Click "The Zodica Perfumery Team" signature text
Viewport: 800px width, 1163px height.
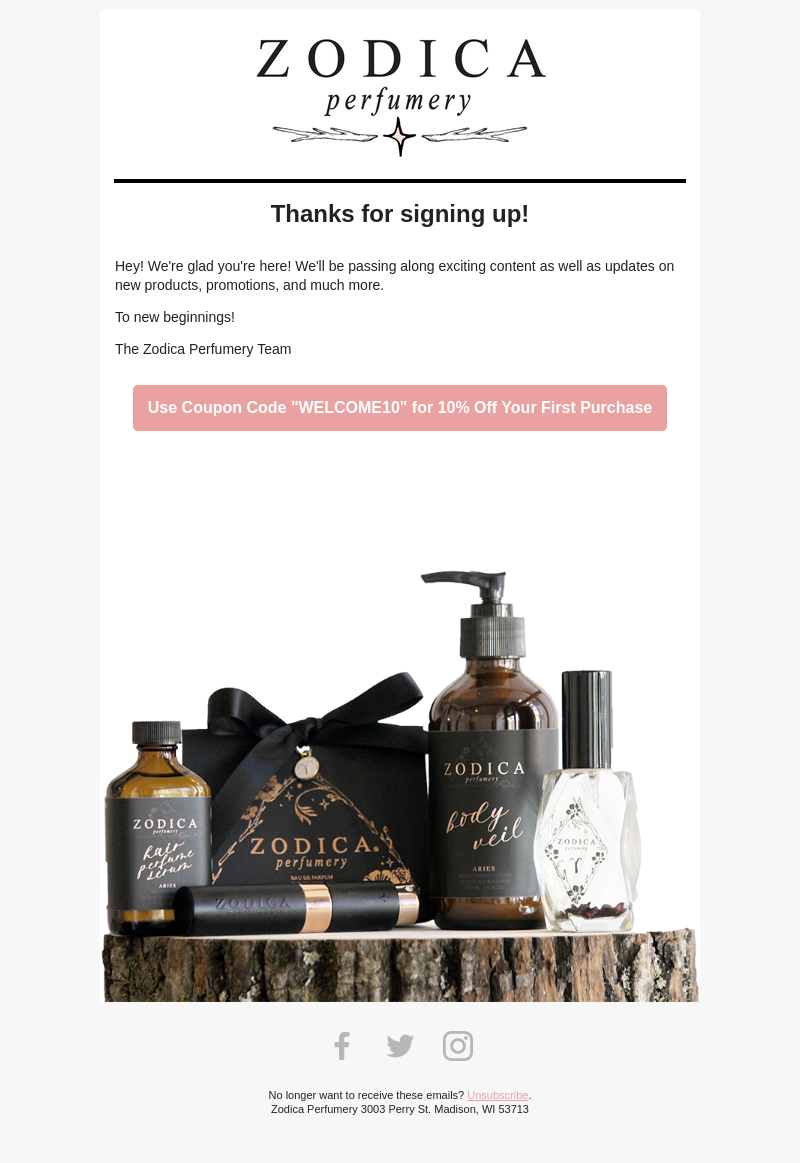coord(203,349)
